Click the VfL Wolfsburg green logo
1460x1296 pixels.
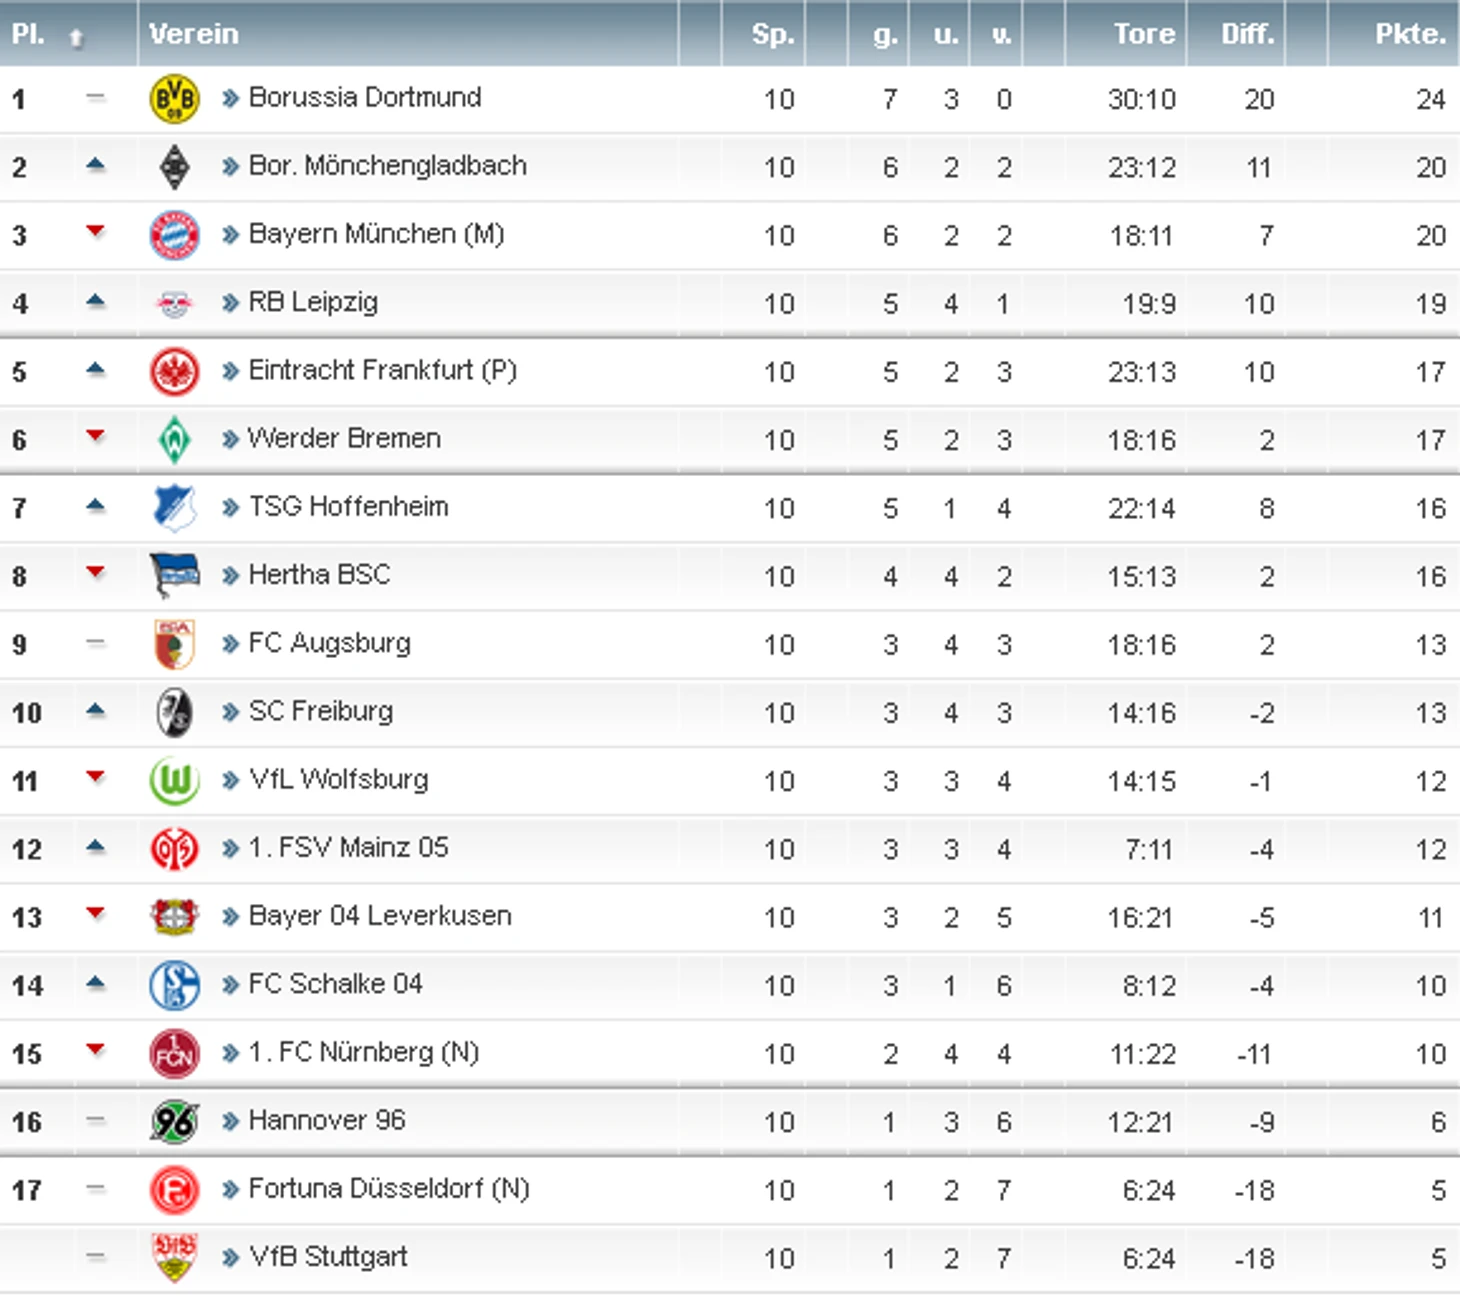[x=174, y=781]
